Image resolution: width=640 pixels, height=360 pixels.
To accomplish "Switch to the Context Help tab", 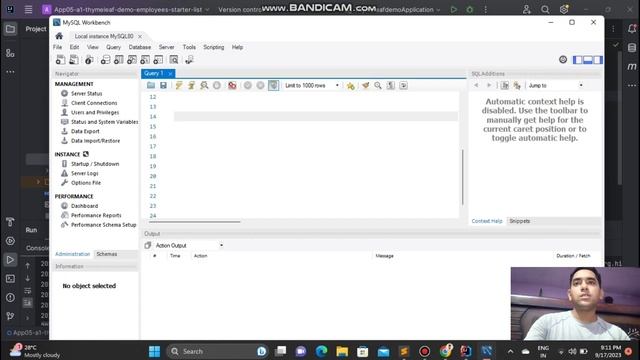I will click(x=487, y=221).
